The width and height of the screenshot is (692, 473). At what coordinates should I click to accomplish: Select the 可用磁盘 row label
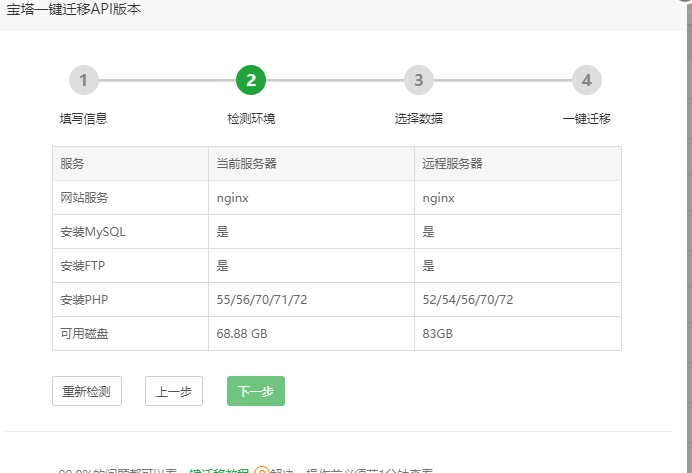pyautogui.click(x=84, y=334)
